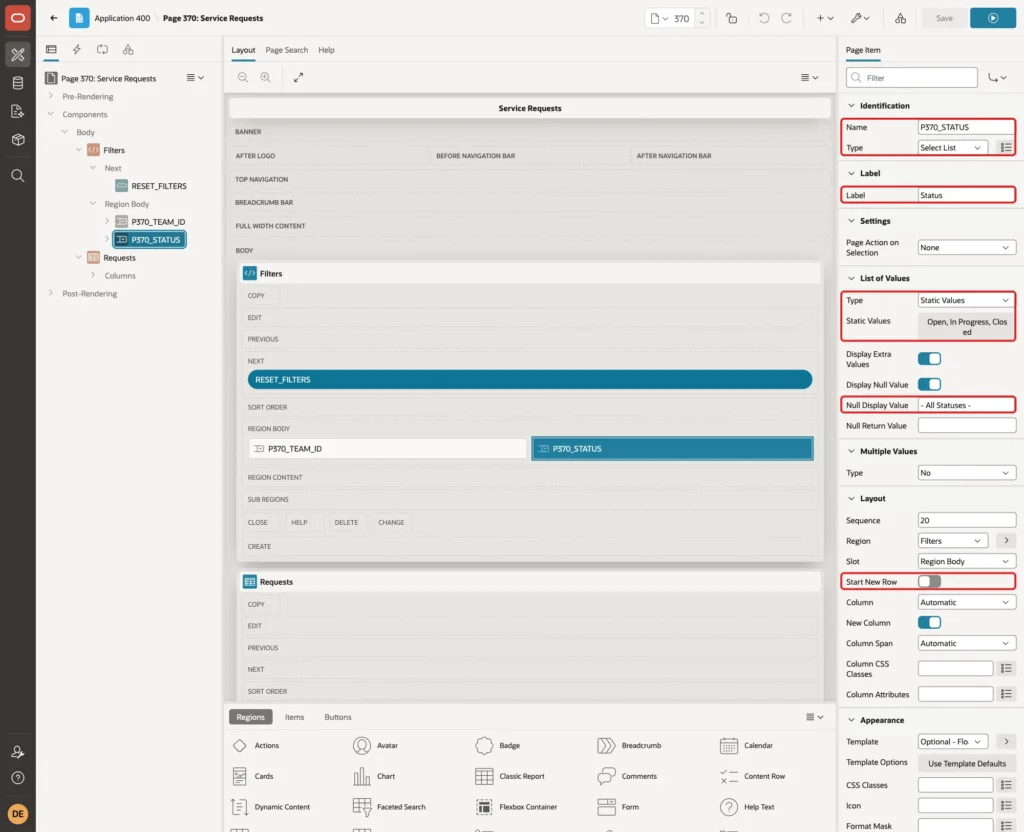
Task: Select RESET_FILTERS button in layout
Action: click(530, 379)
